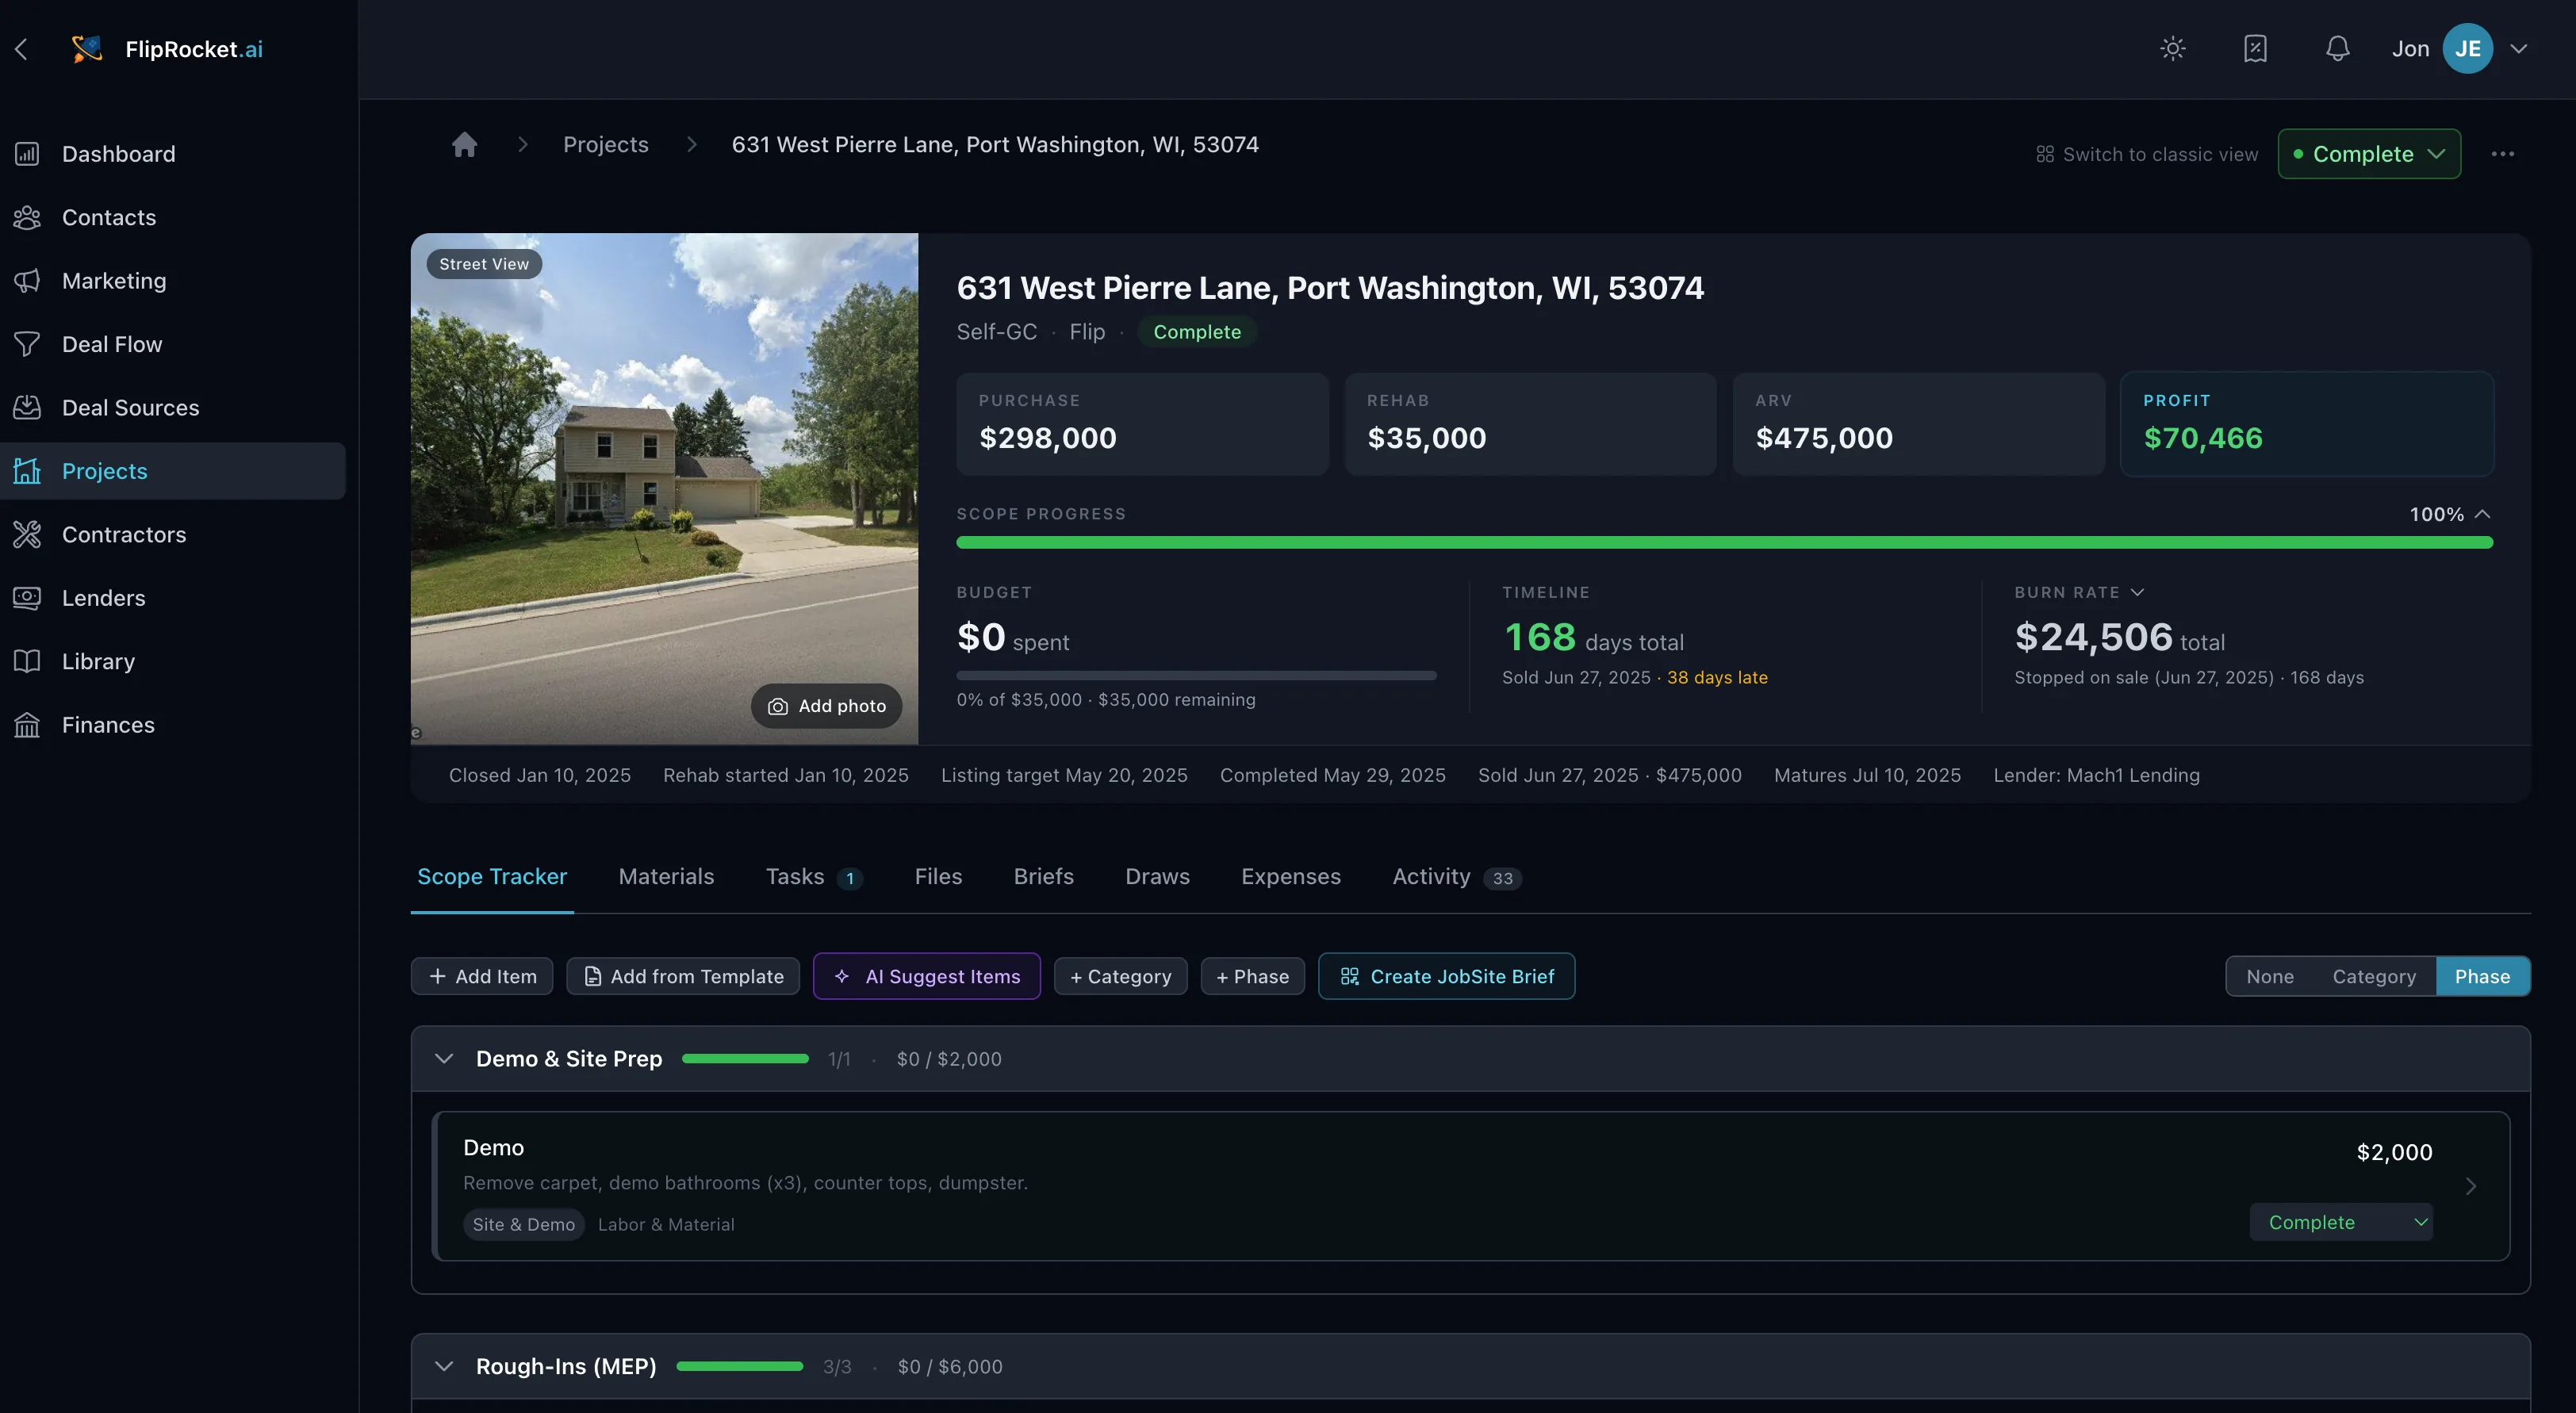The image size is (2576, 1413).
Task: Click the + Category button
Action: click(1120, 977)
